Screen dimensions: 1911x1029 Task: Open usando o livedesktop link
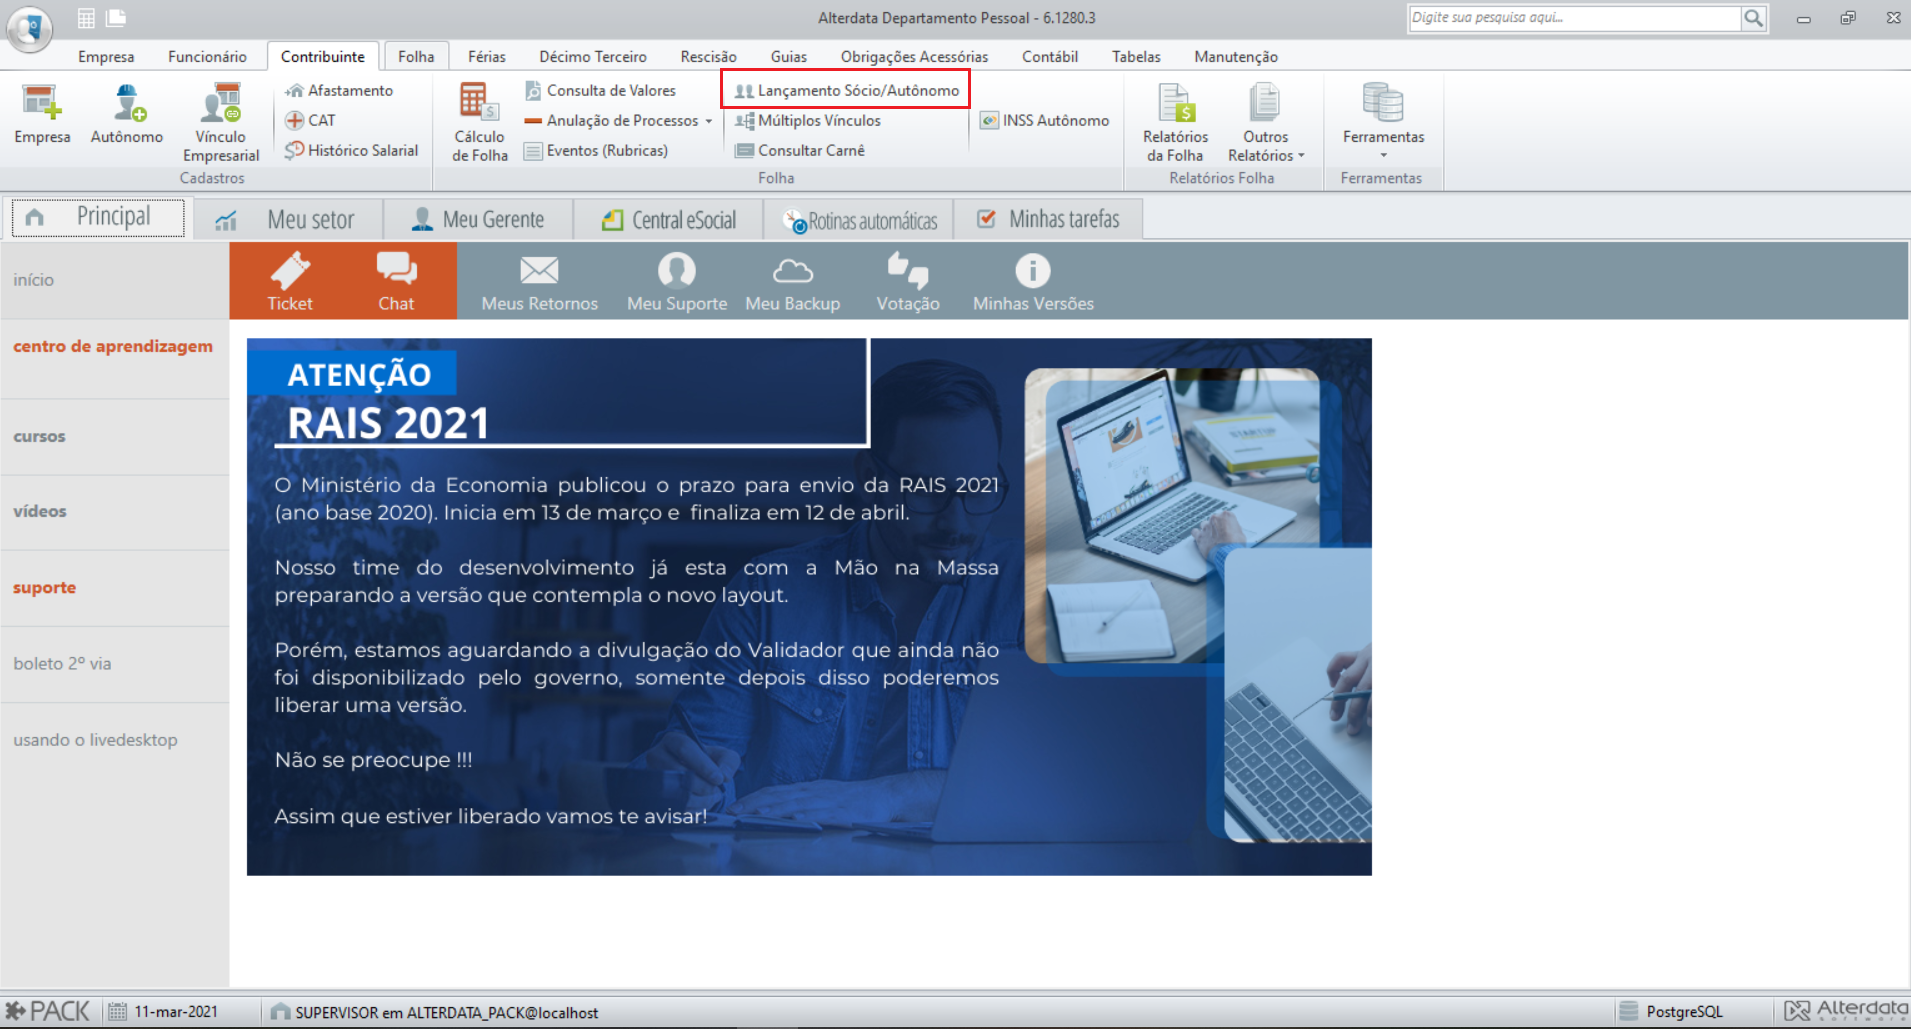point(95,740)
